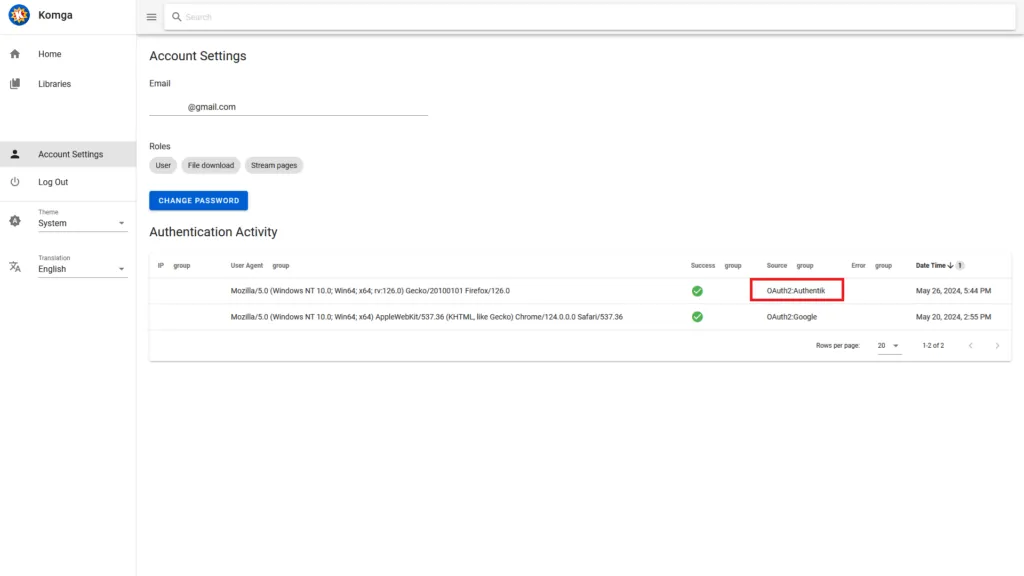The height and width of the screenshot is (576, 1024).
Task: Click the next page chevron in pagination
Action: pyautogui.click(x=997, y=344)
